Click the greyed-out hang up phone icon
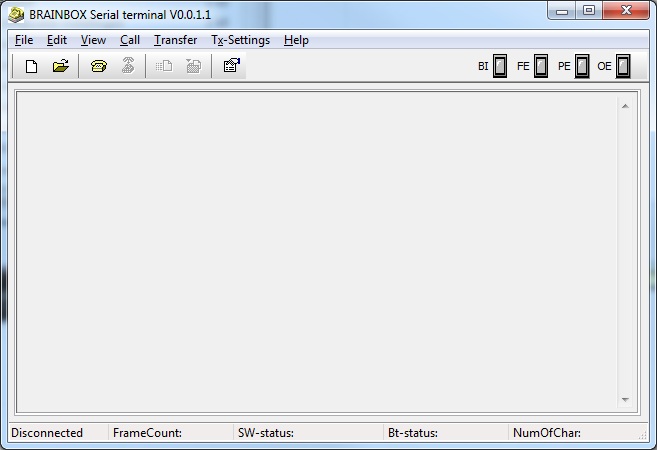The height and width of the screenshot is (450, 657). tap(128, 66)
